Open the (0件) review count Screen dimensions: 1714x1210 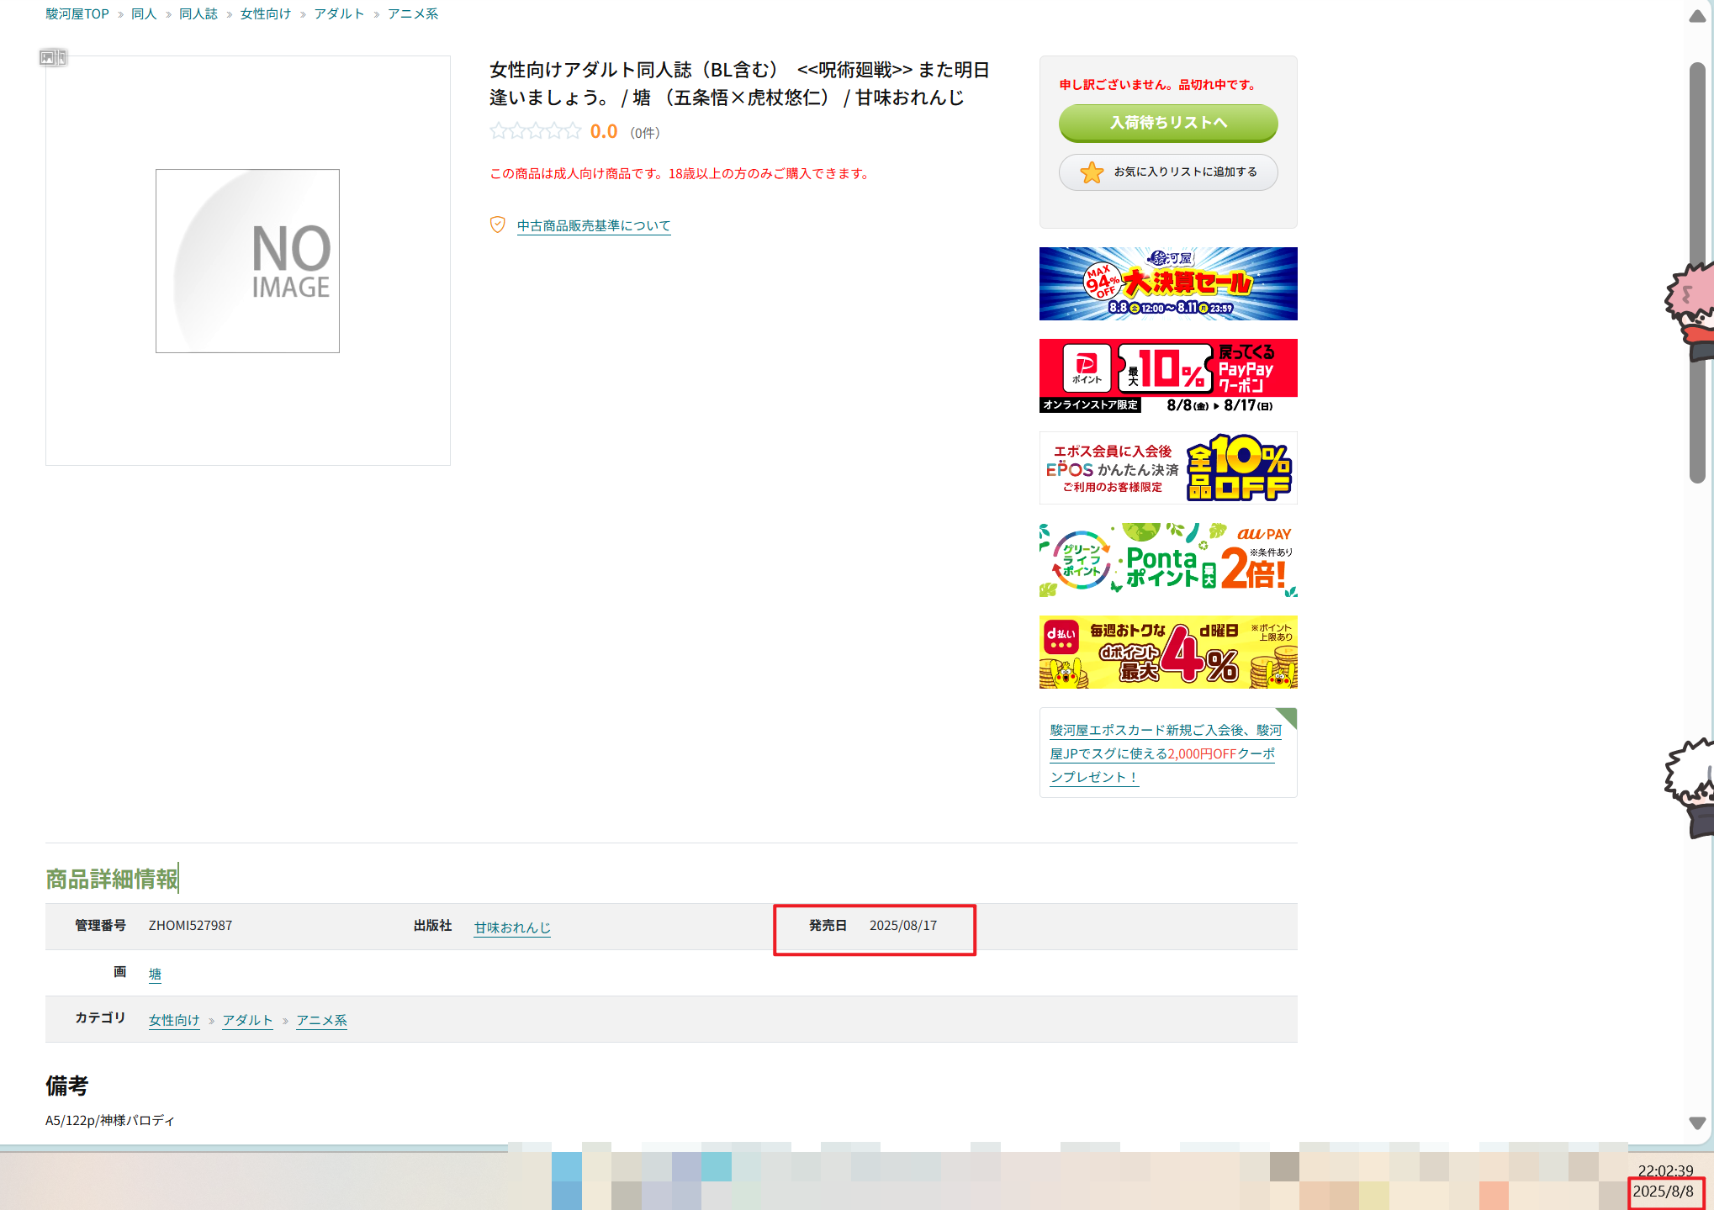pos(645,133)
